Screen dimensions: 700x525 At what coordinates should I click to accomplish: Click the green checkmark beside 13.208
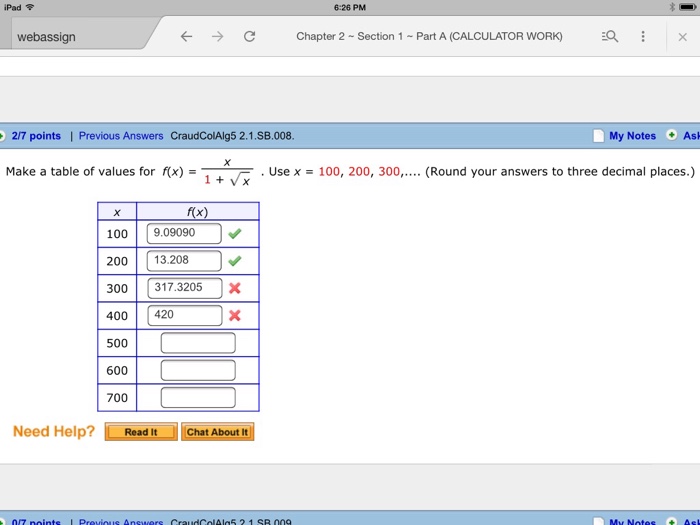click(x=235, y=261)
